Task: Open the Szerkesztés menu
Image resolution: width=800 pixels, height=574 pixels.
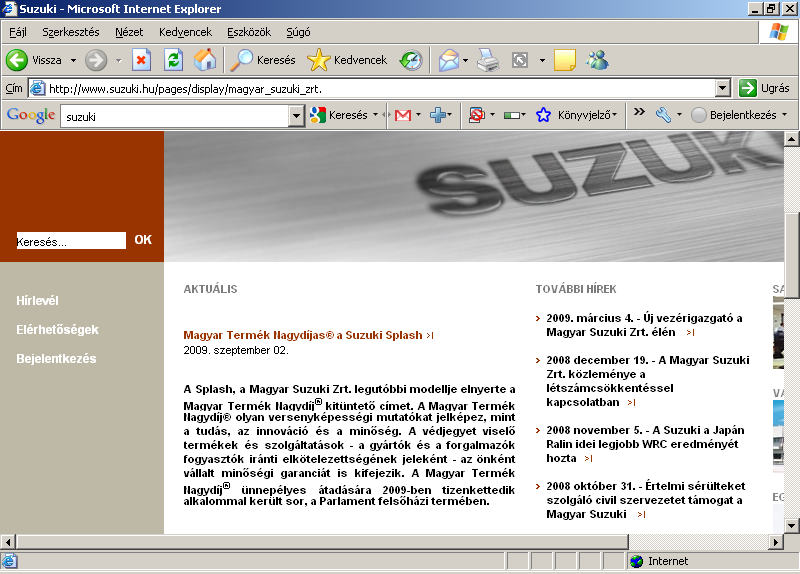Action: [x=71, y=32]
